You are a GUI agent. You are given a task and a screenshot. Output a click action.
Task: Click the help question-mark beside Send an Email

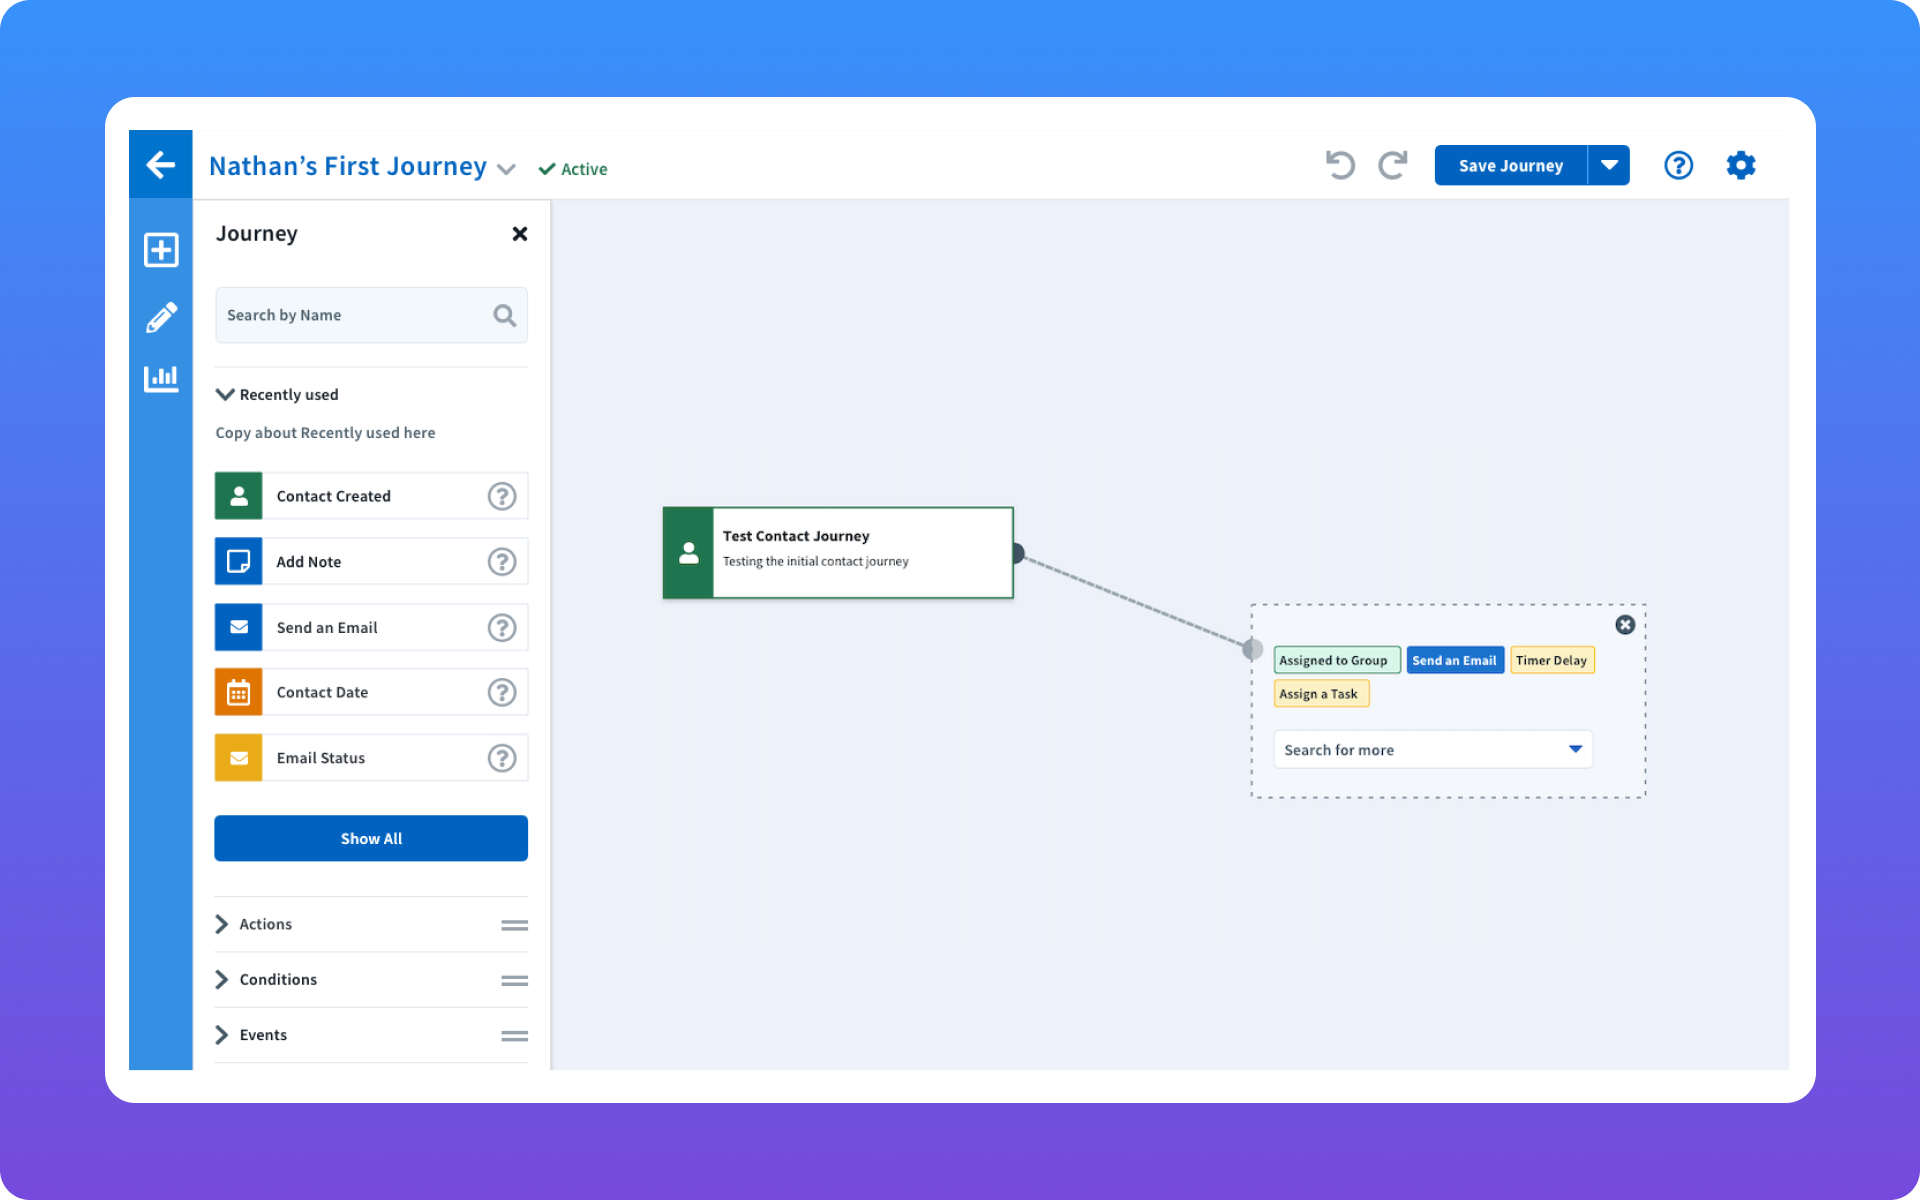pos(502,627)
